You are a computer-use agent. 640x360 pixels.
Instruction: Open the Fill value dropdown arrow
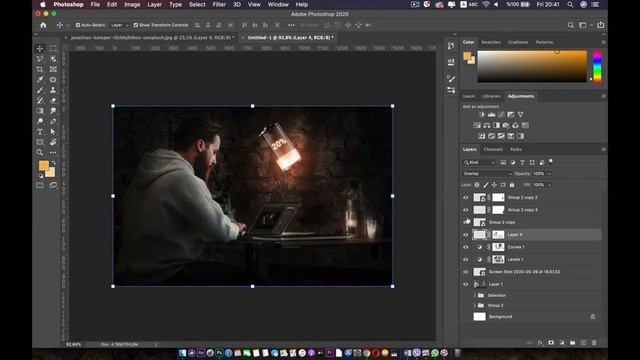pos(549,185)
